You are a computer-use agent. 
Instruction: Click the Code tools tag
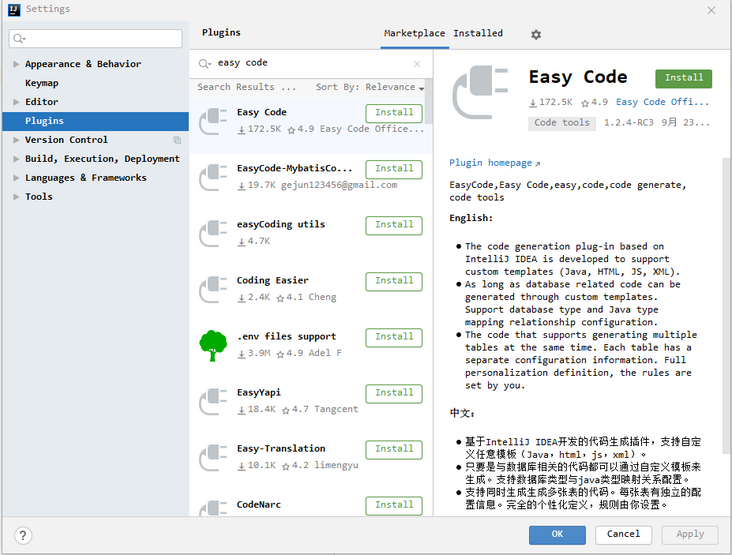coord(561,123)
